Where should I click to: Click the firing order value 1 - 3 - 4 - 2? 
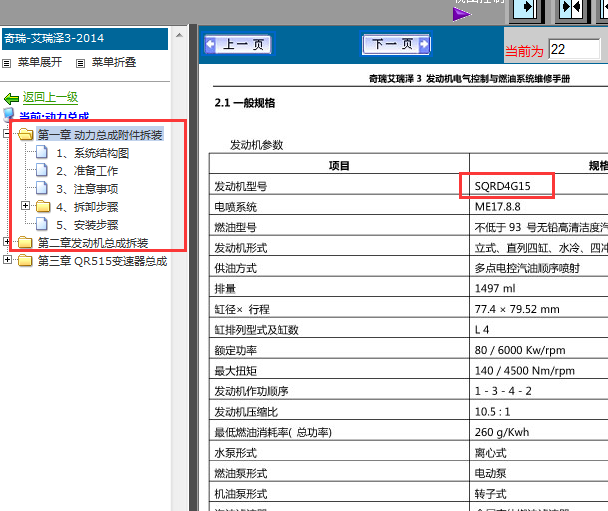tap(503, 391)
